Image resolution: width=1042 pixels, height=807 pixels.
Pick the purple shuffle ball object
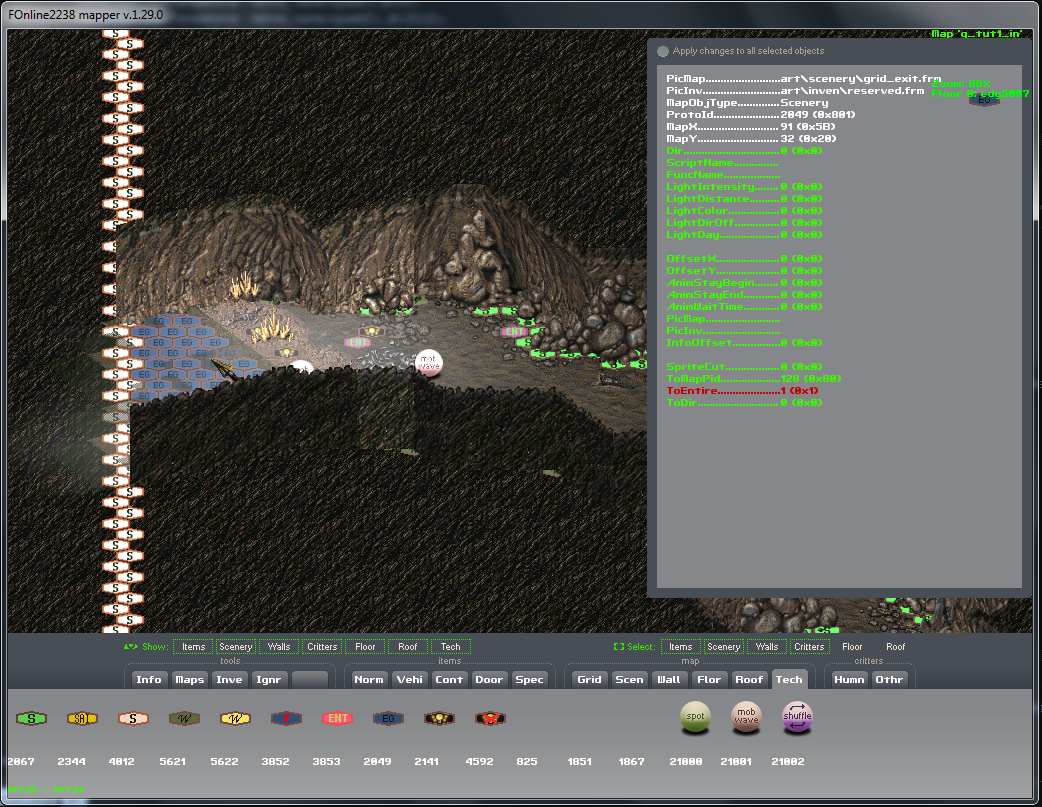(797, 717)
